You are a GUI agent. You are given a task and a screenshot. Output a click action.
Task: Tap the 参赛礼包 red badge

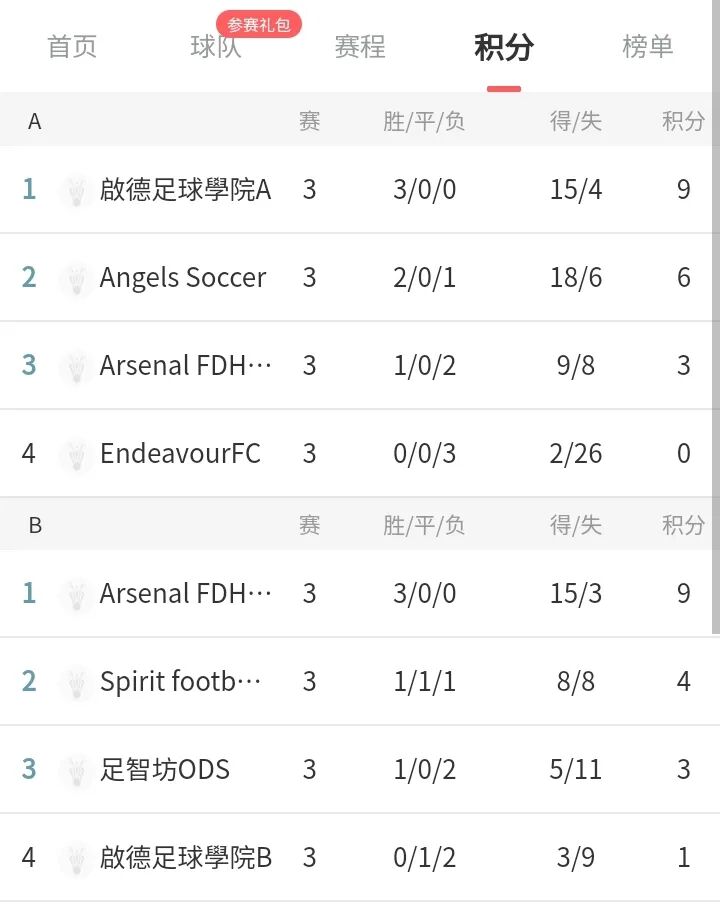(x=259, y=25)
